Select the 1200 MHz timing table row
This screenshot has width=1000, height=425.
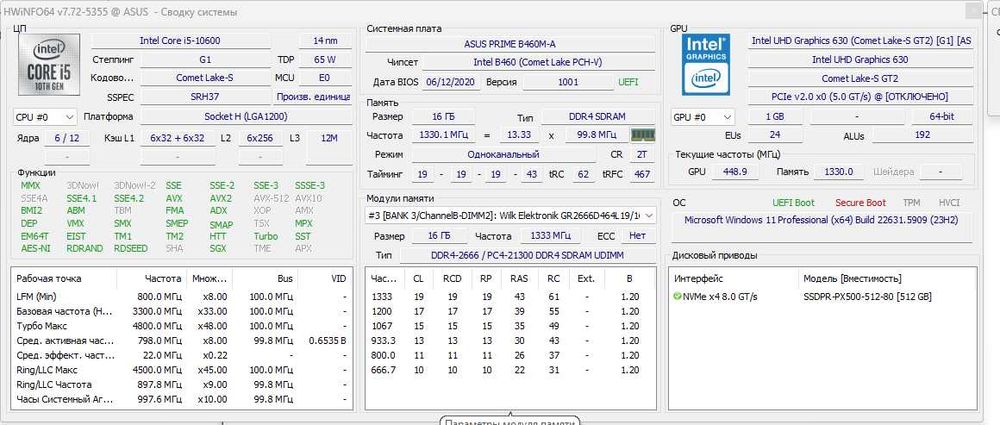(510, 311)
